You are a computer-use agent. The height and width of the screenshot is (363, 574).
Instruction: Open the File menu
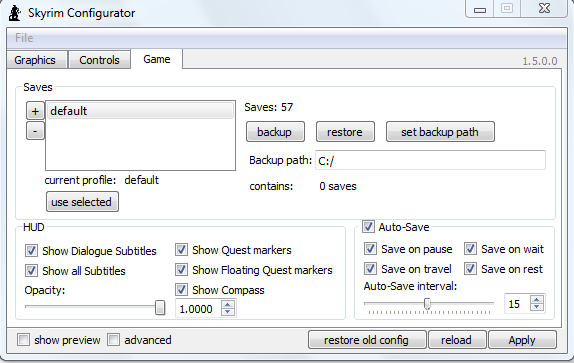[24, 38]
